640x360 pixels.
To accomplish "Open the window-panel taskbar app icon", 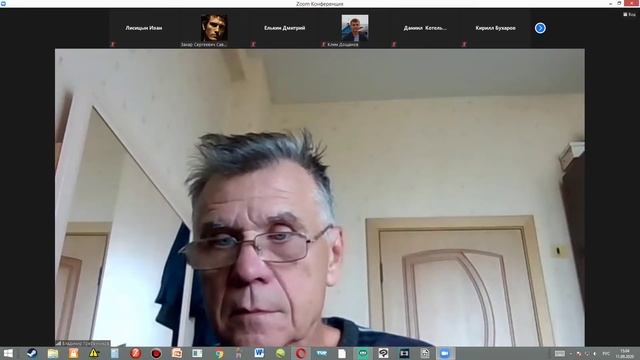I will pyautogui.click(x=198, y=353).
